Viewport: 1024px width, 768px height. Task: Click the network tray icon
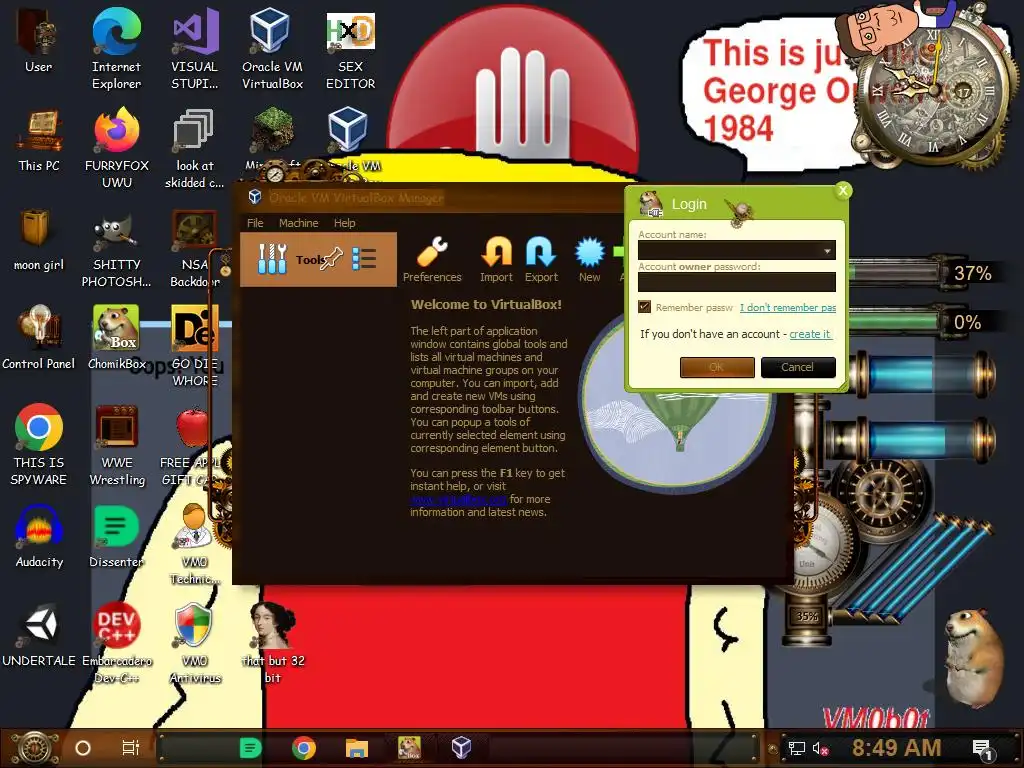pyautogui.click(x=796, y=748)
